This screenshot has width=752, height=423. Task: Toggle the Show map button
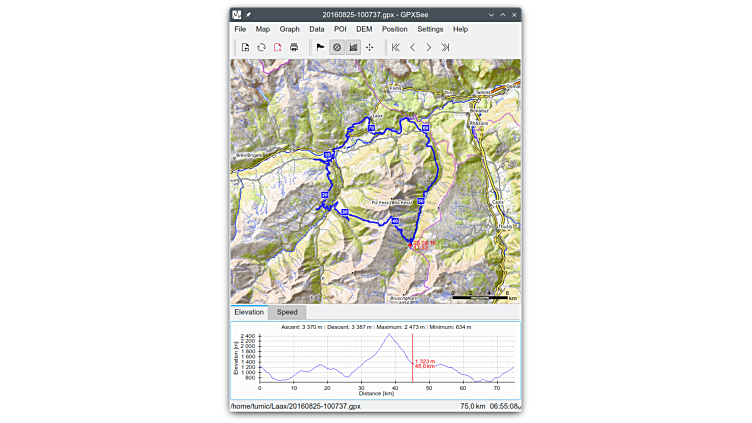tap(337, 47)
